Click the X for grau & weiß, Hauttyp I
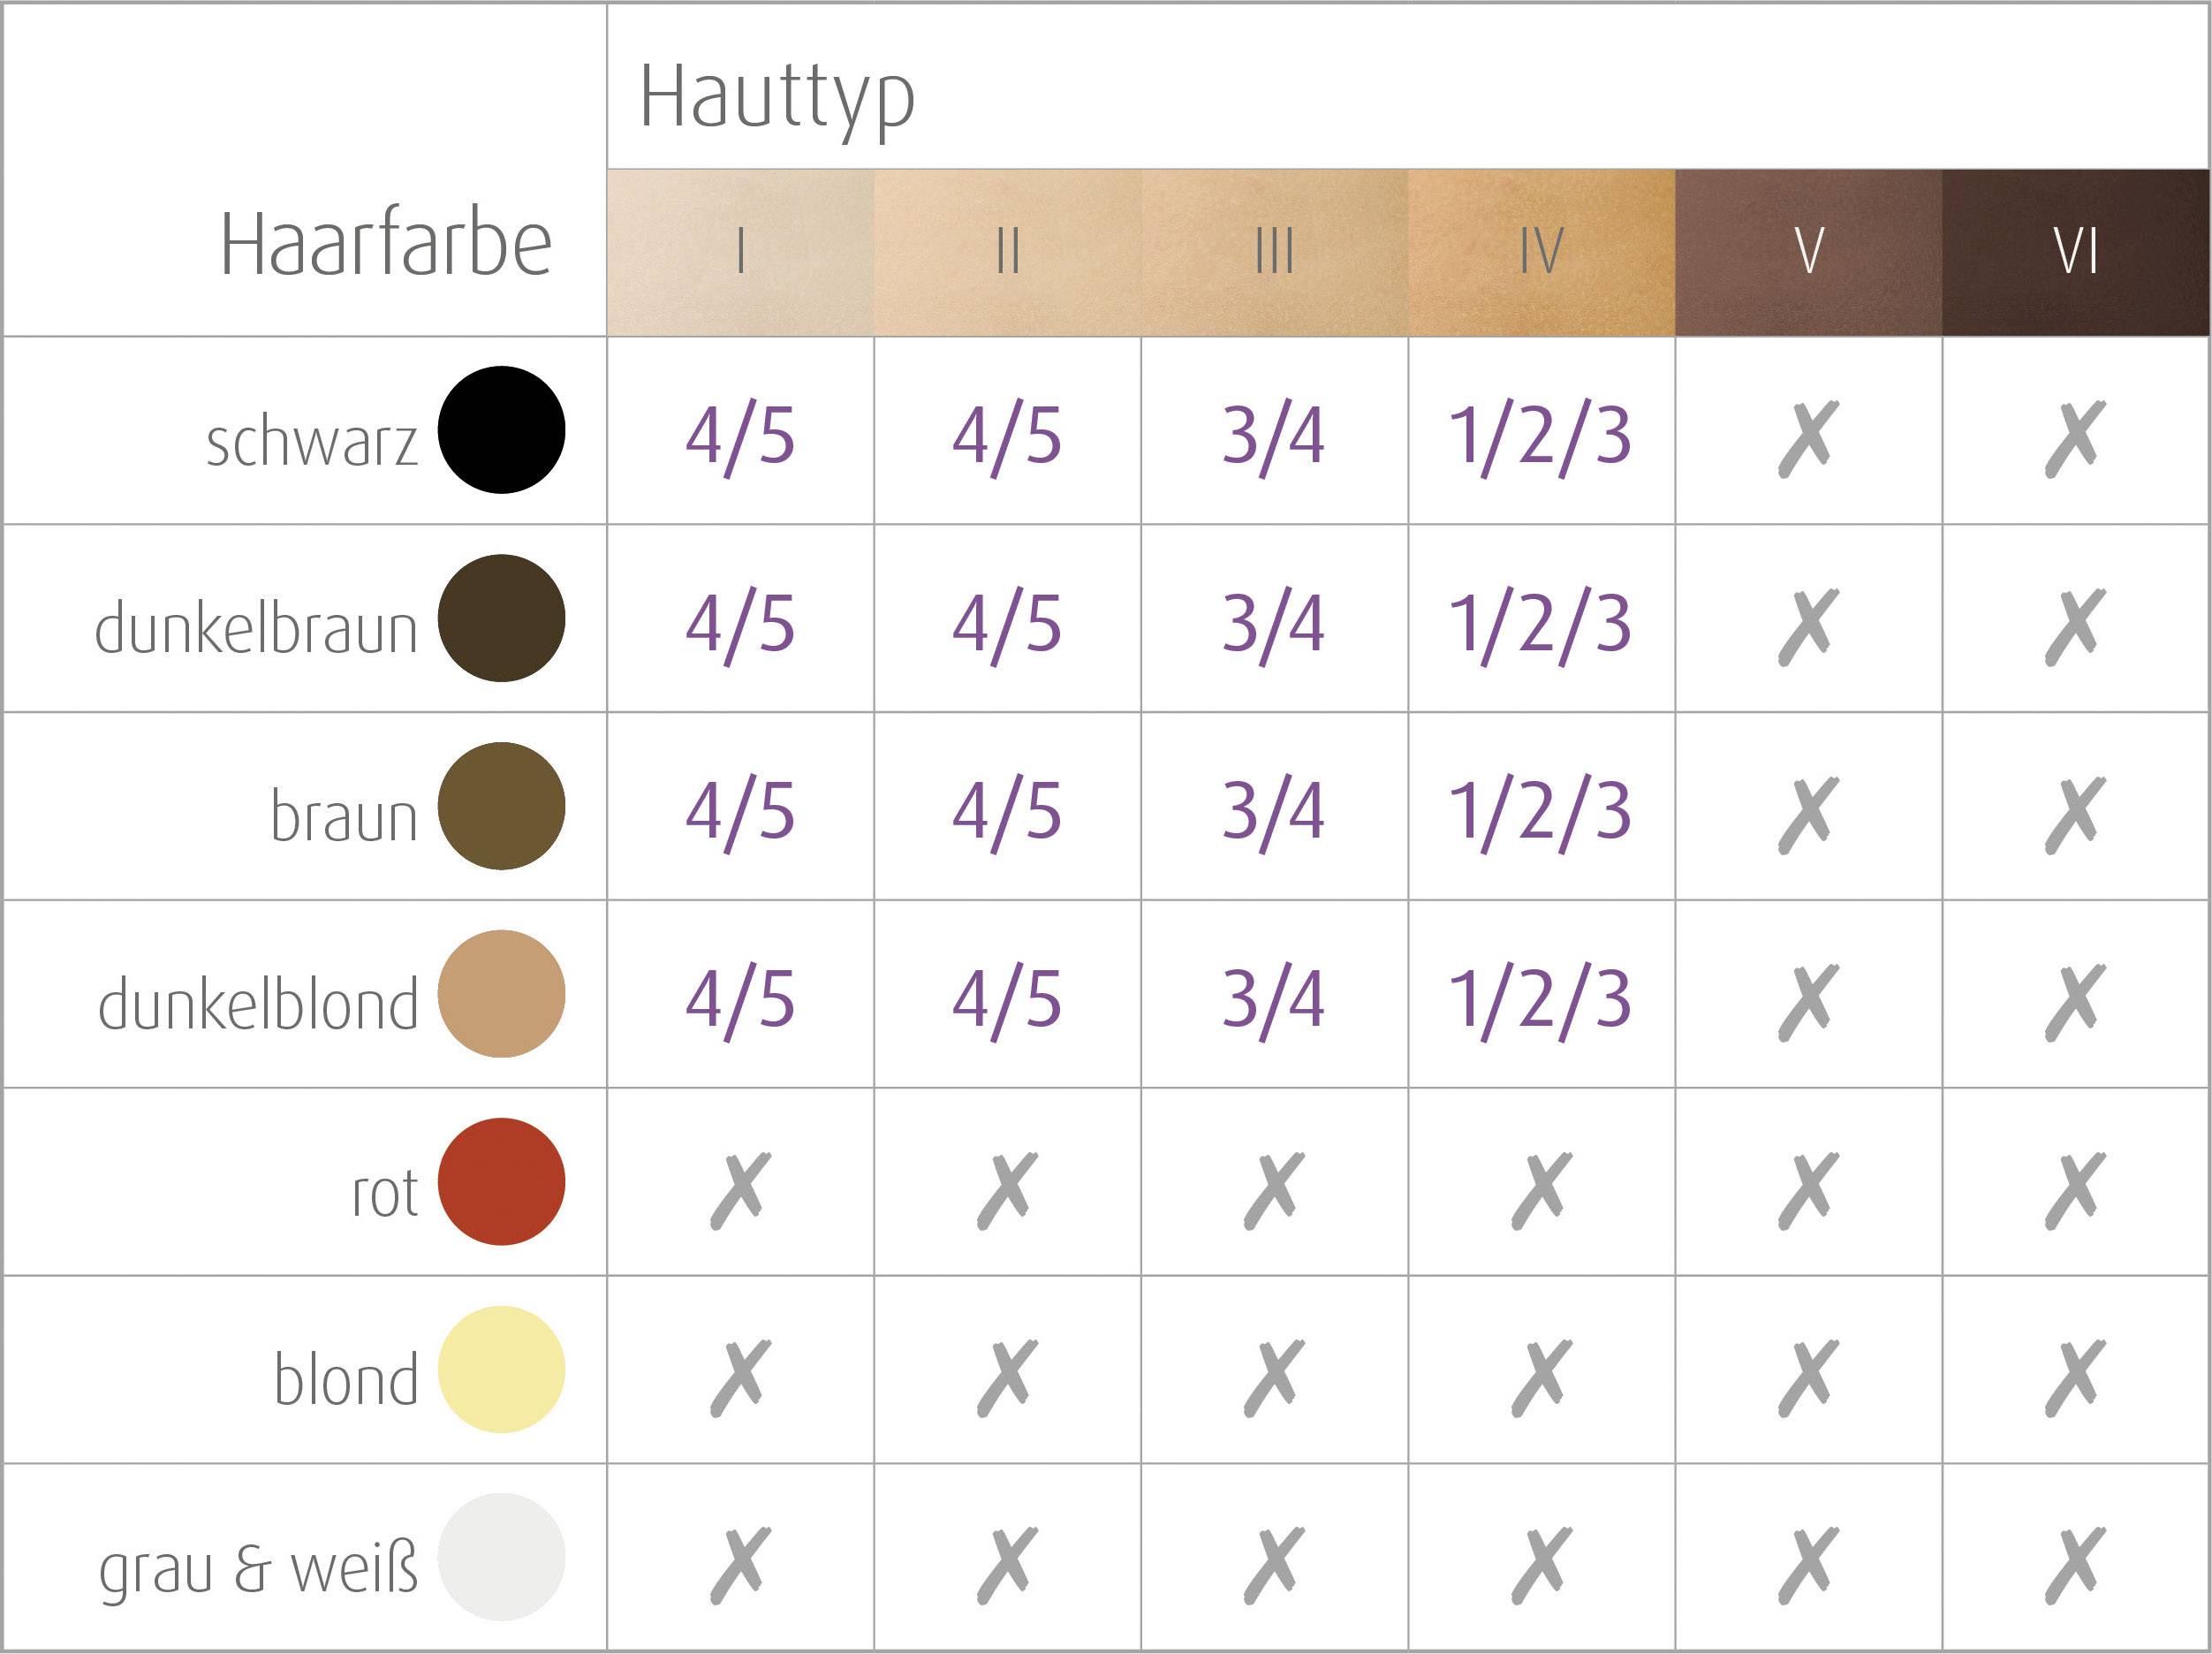 [740, 1565]
